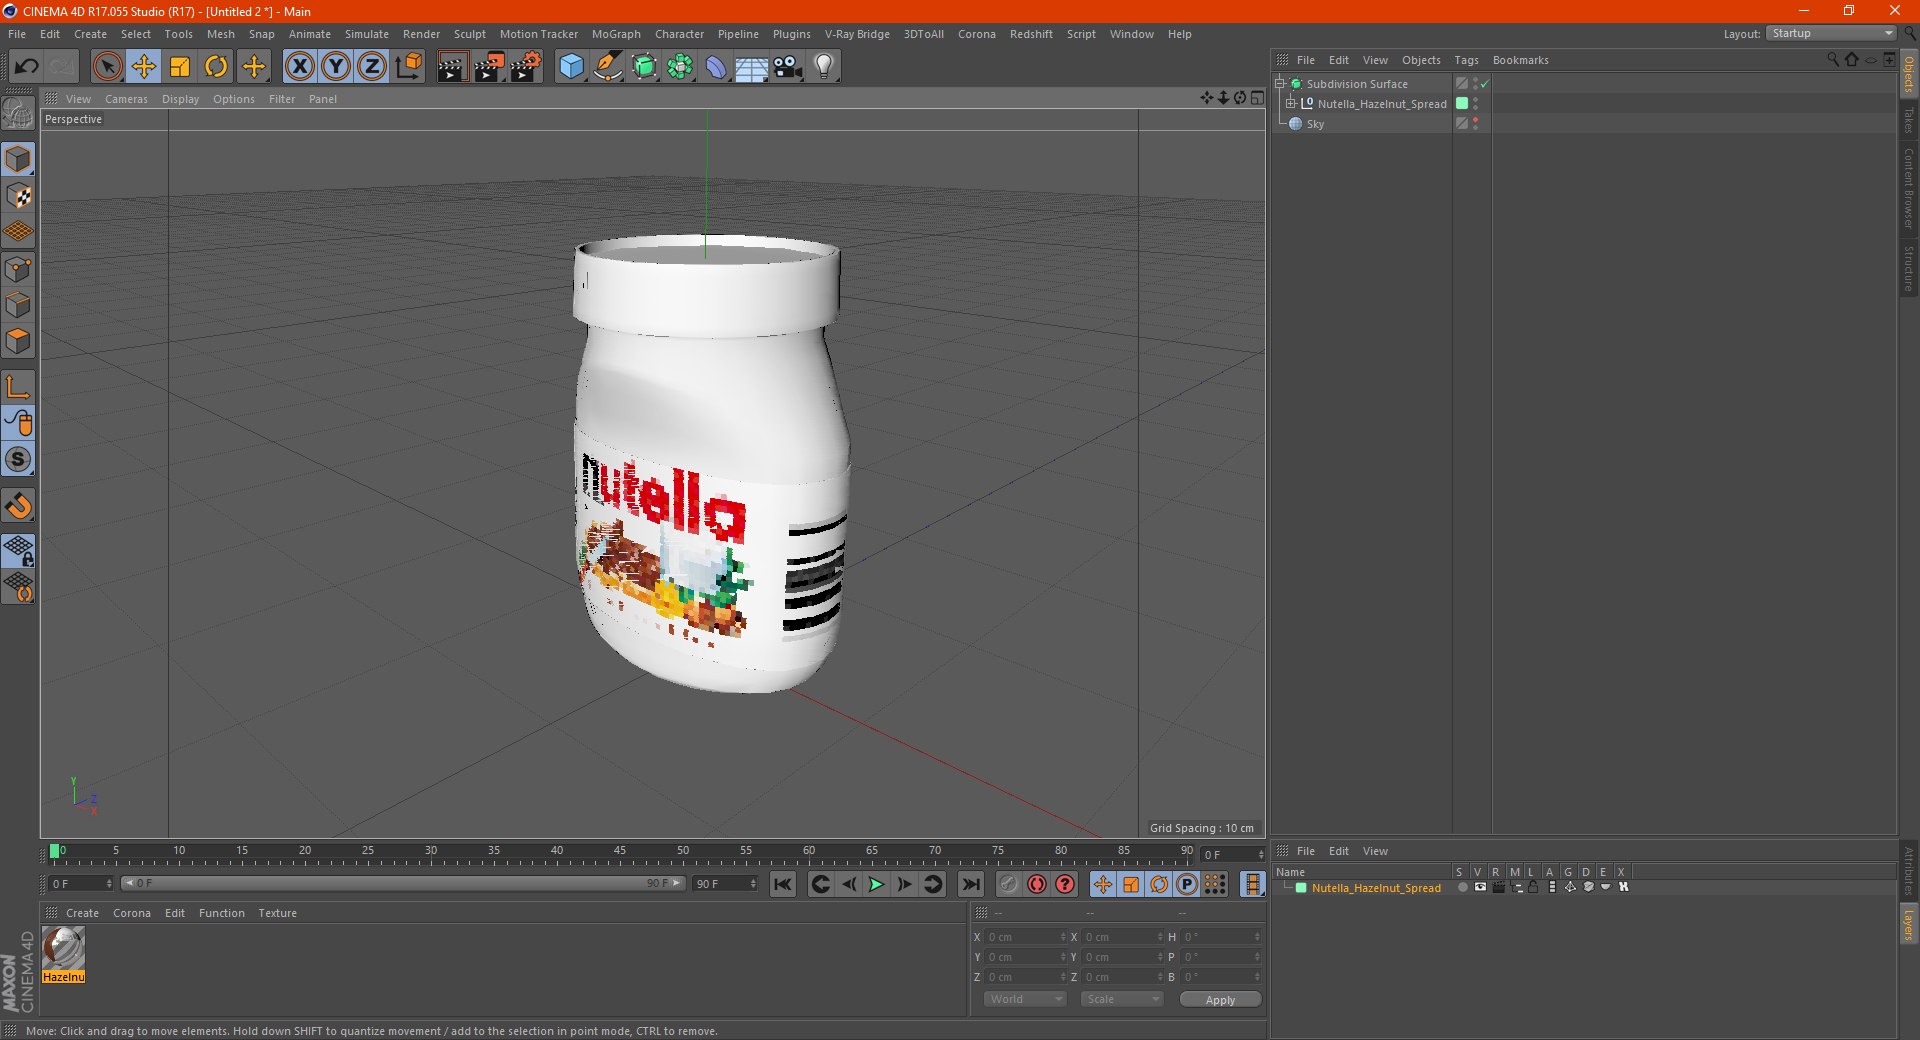Open the MoGraph array object icon
The height and width of the screenshot is (1040, 1920).
click(x=680, y=67)
